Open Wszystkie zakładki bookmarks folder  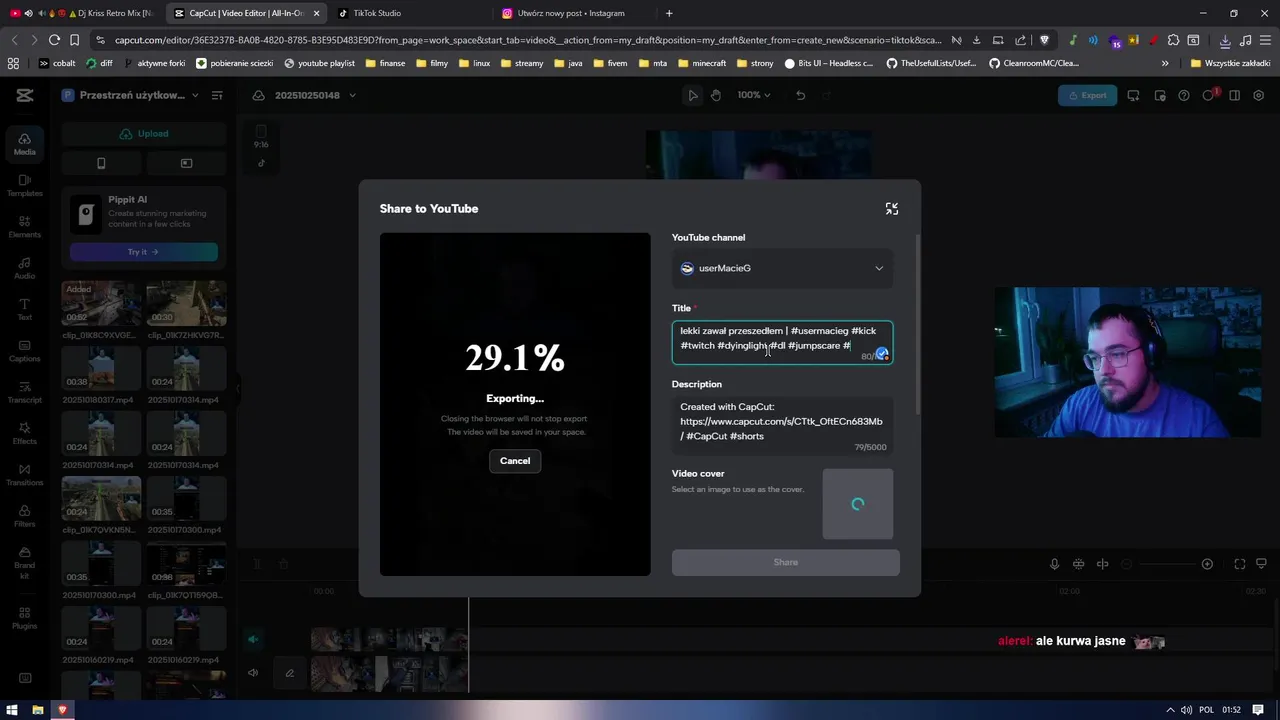[x=1230, y=63]
